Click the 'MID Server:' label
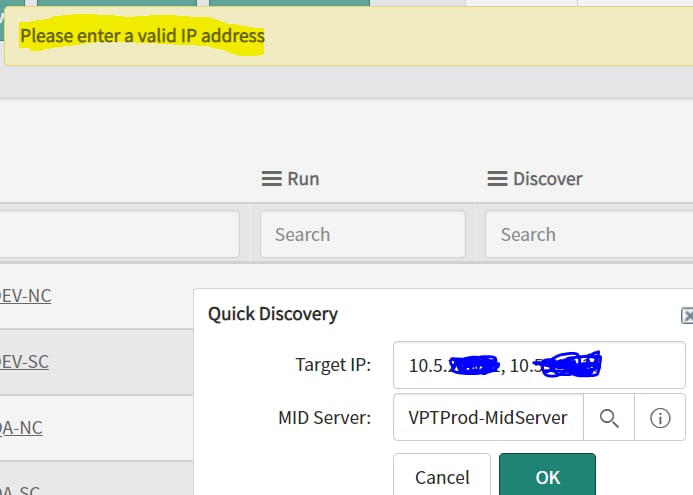 (x=324, y=418)
